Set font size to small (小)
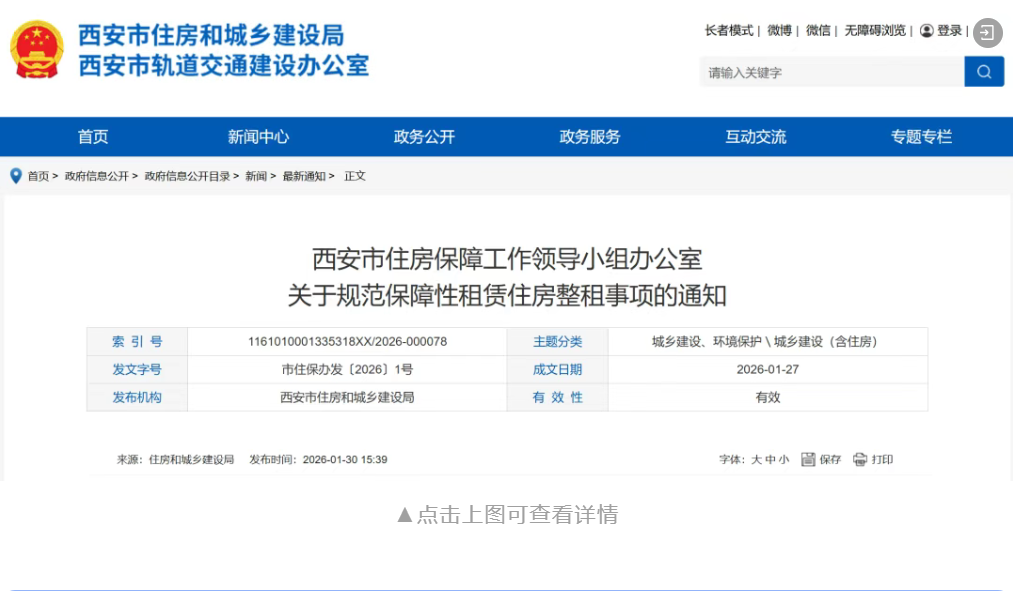Image resolution: width=1013 pixels, height=591 pixels. [x=783, y=460]
